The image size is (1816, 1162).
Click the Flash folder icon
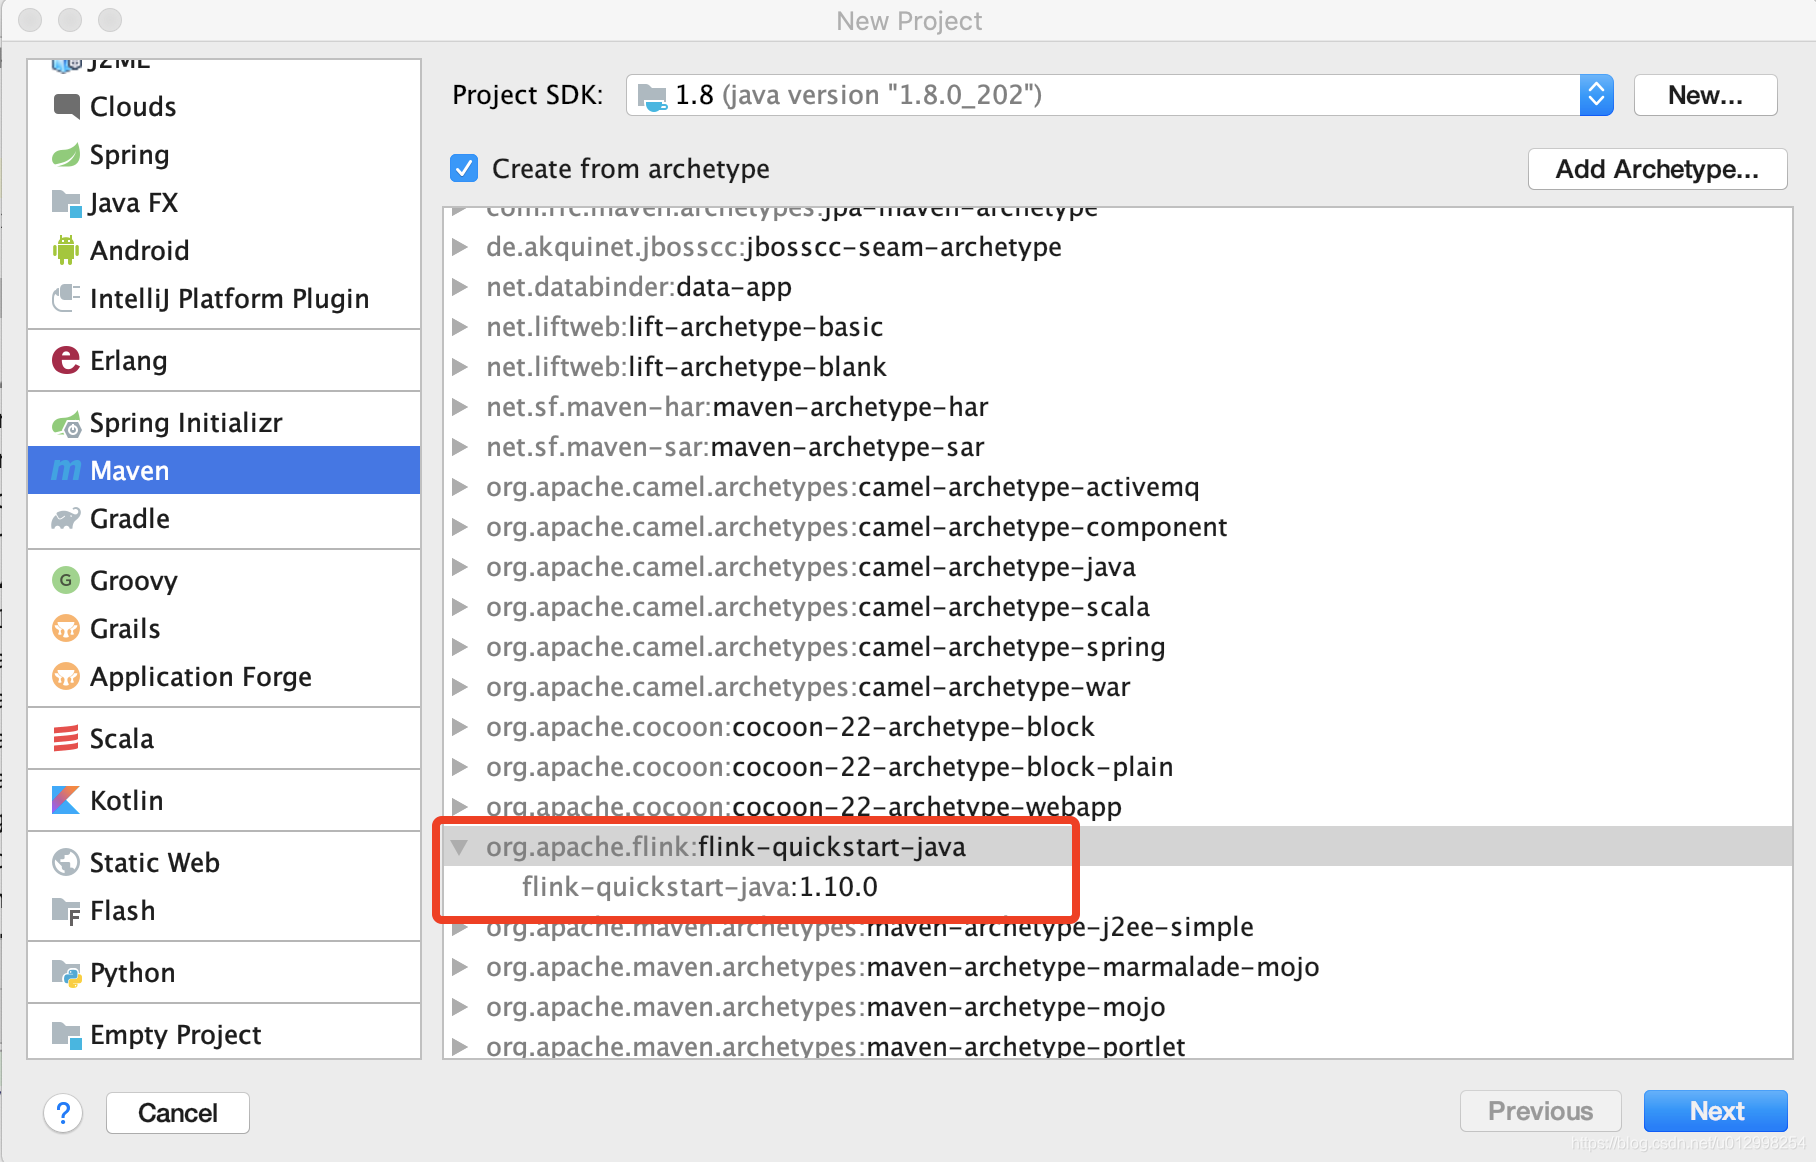[x=66, y=911]
